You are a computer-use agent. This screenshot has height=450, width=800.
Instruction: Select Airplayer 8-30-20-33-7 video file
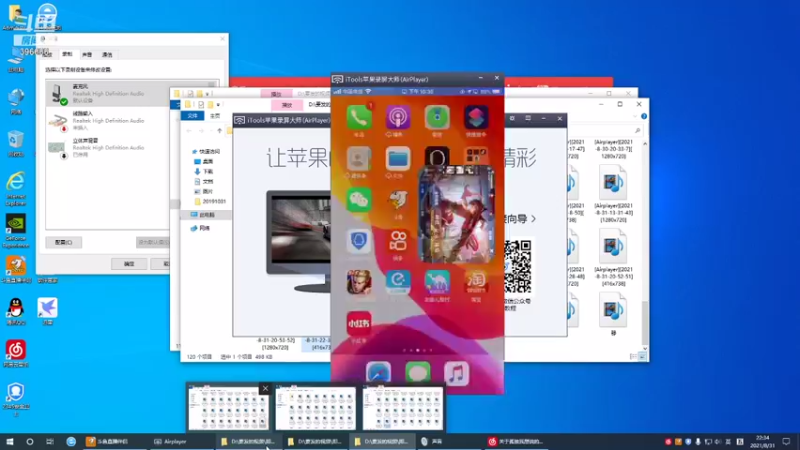pos(613,148)
